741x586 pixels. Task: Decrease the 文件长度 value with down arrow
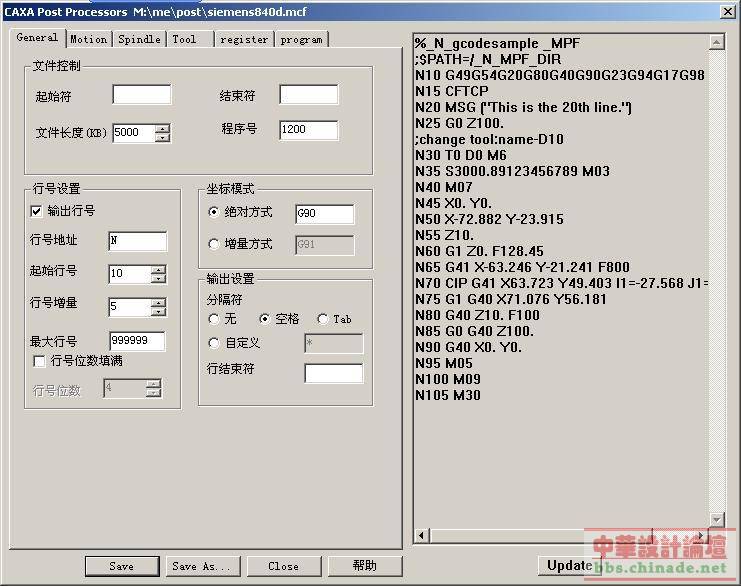[x=162, y=138]
